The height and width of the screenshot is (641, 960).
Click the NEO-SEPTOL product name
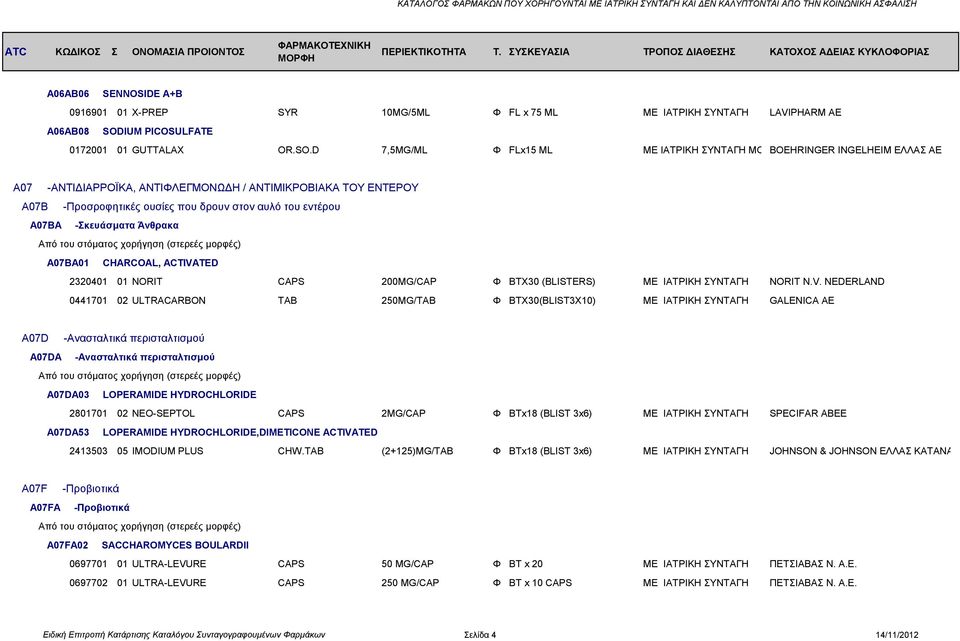tap(163, 414)
